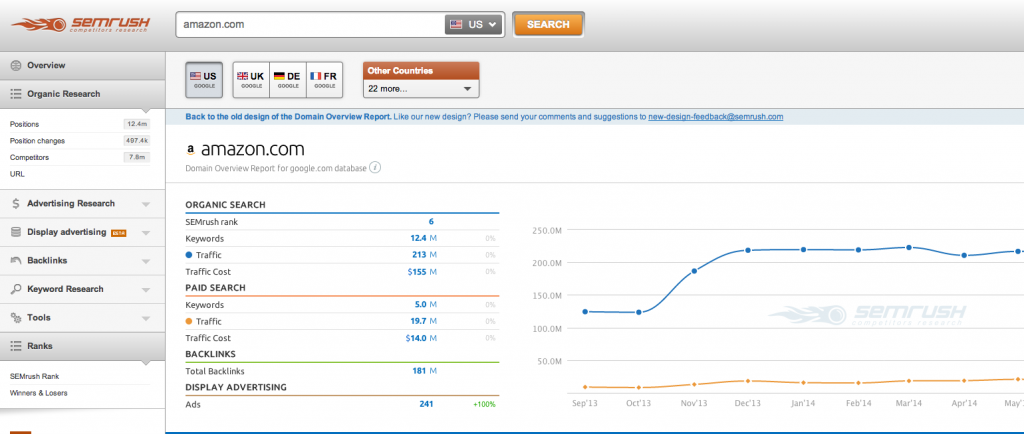This screenshot has height=434, width=1024.
Task: Click the SEMrush rank value 6
Action: (431, 222)
